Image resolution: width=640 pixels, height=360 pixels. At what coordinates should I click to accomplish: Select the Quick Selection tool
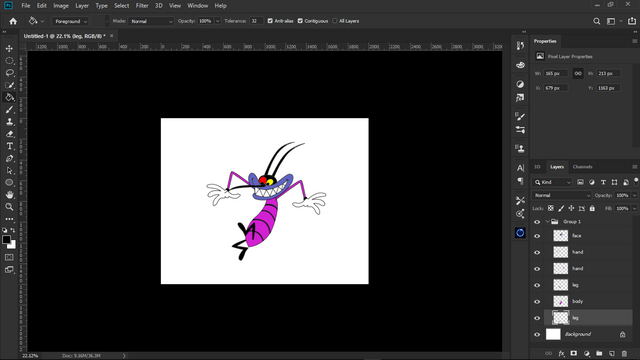click(x=9, y=85)
